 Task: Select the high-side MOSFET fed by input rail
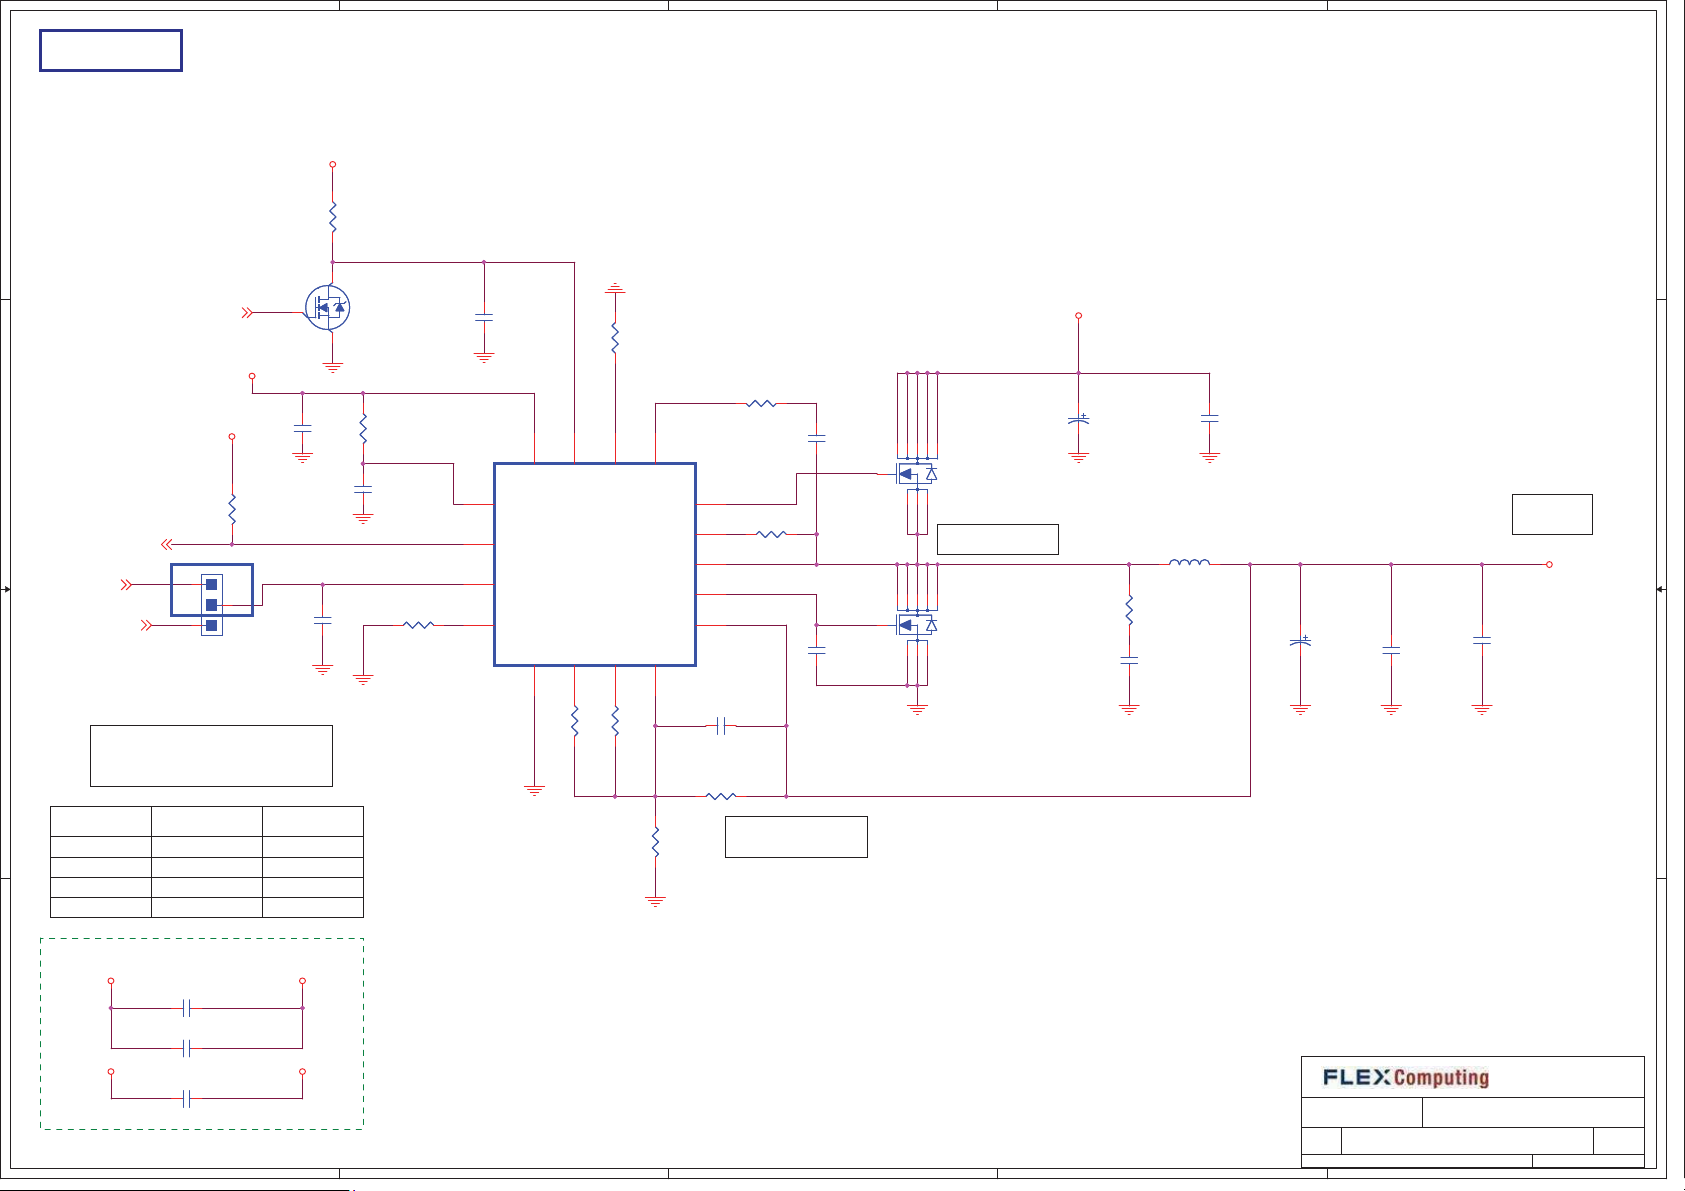click(916, 474)
